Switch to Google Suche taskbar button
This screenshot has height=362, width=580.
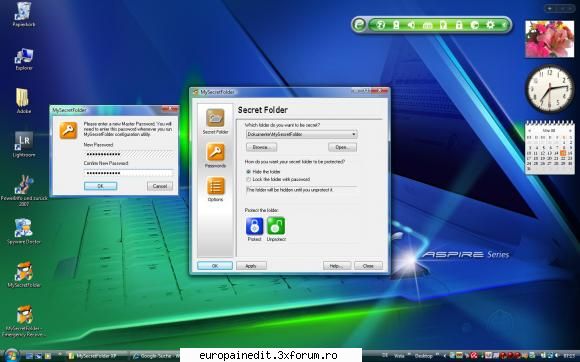point(155,356)
